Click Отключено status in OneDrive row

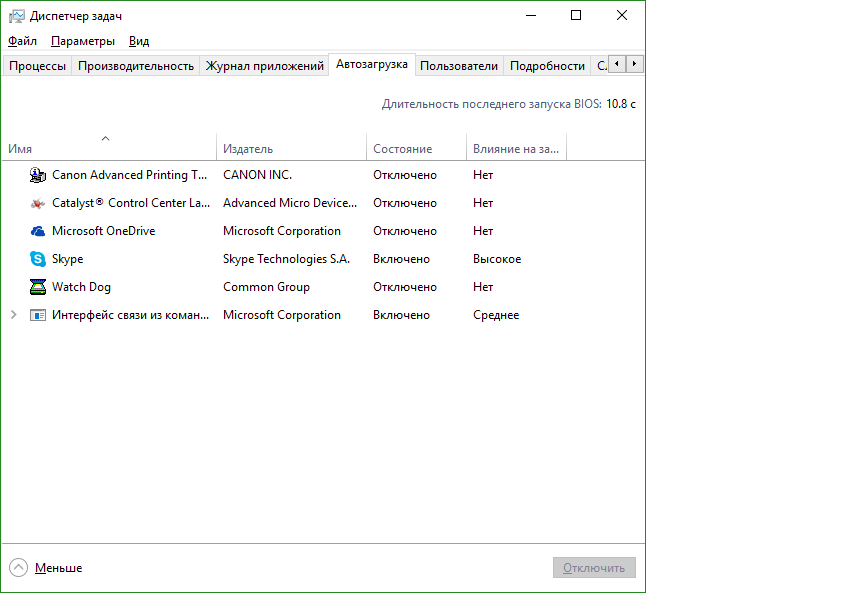404,231
